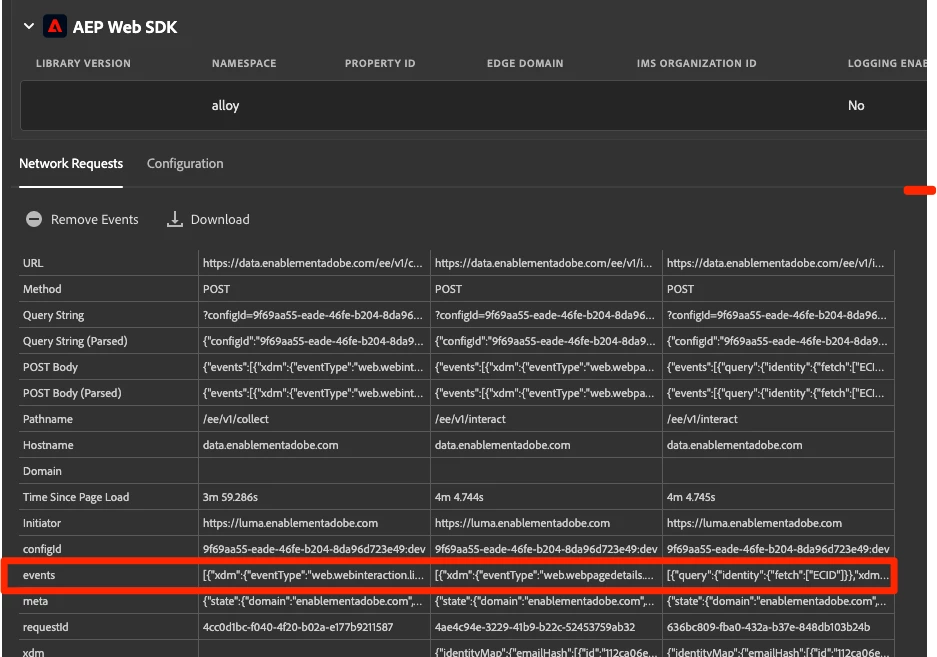Click the events cell with web.webpagedetails

(x=544, y=575)
